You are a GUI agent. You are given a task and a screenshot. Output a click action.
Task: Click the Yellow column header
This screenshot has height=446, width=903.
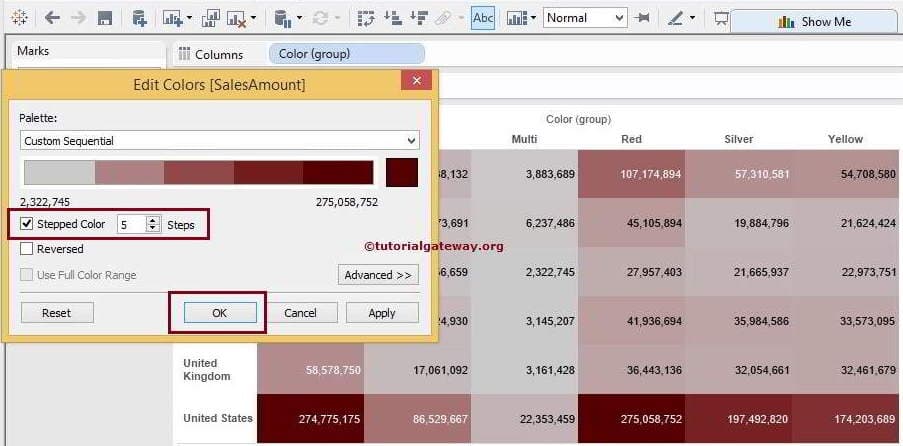pyautogui.click(x=845, y=139)
